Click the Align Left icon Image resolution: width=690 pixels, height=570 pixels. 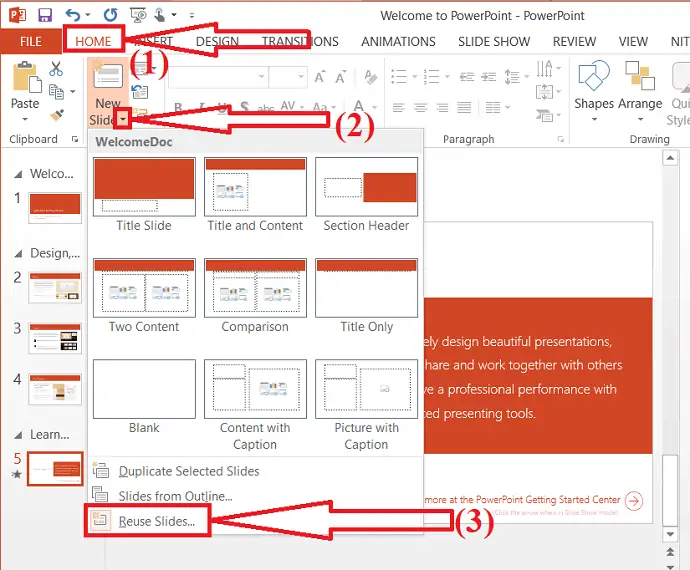(x=399, y=107)
